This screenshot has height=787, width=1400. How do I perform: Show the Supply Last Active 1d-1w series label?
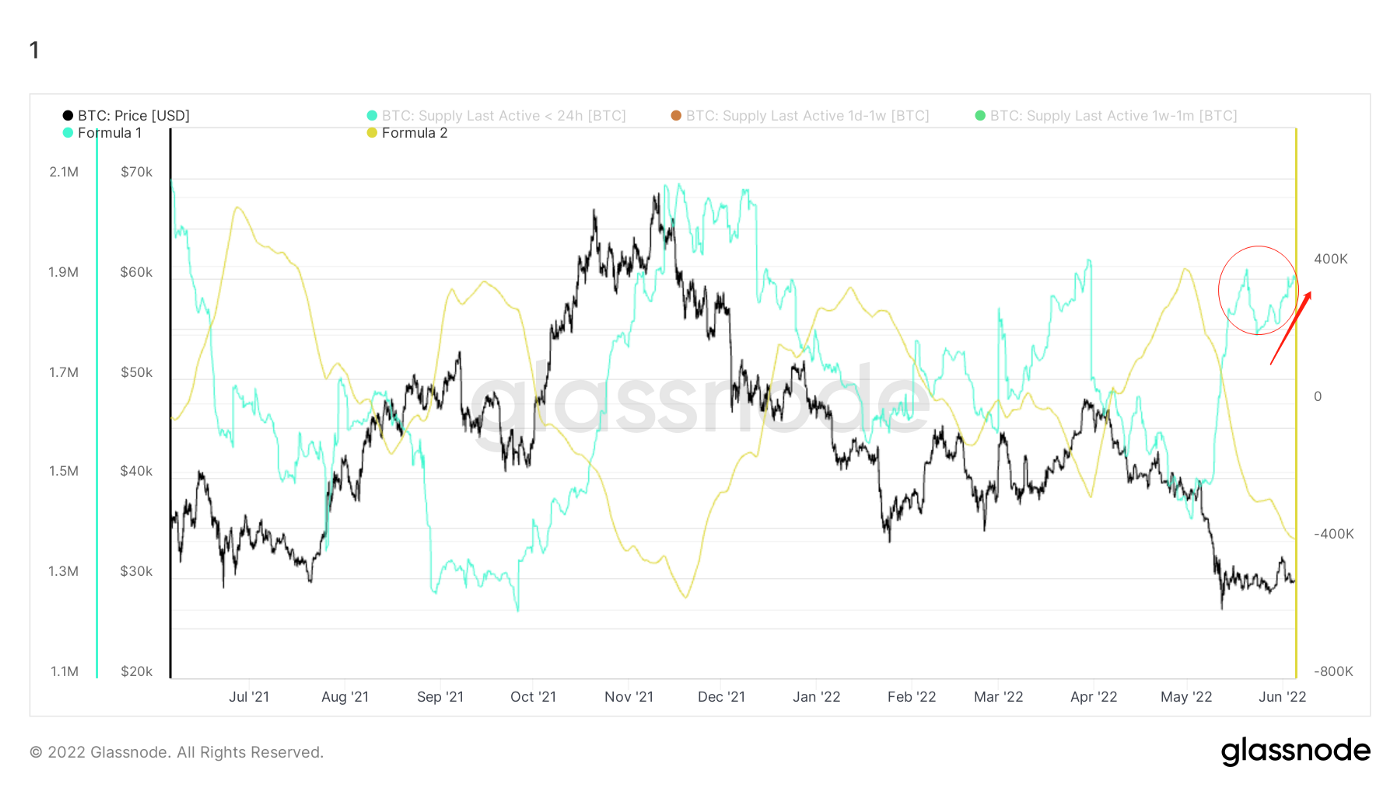click(807, 116)
